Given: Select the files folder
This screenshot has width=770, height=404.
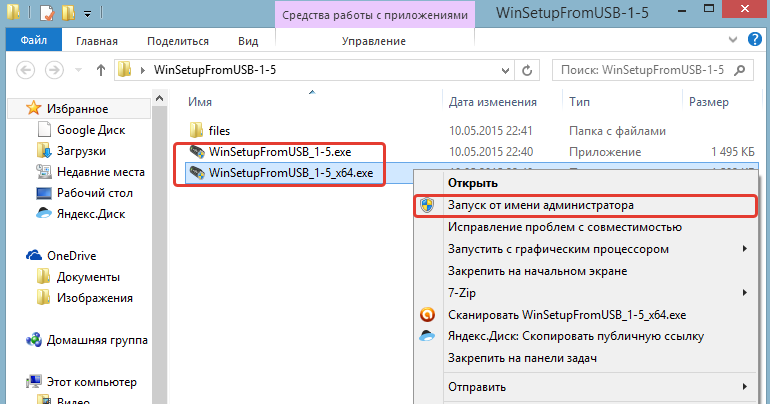Looking at the screenshot, I should click(x=219, y=131).
